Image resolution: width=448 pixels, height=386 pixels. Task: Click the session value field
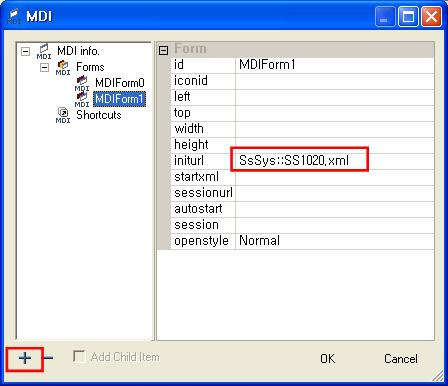click(335, 225)
